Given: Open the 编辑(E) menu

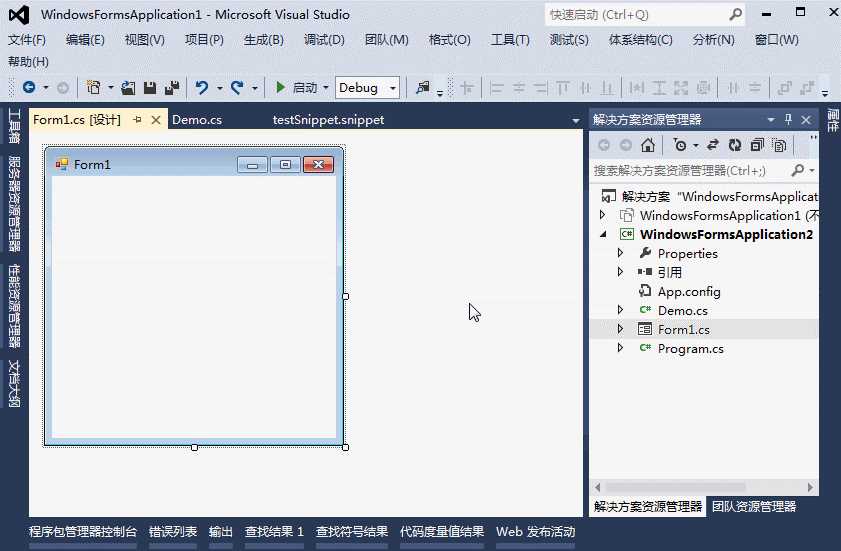Looking at the screenshot, I should (85, 40).
